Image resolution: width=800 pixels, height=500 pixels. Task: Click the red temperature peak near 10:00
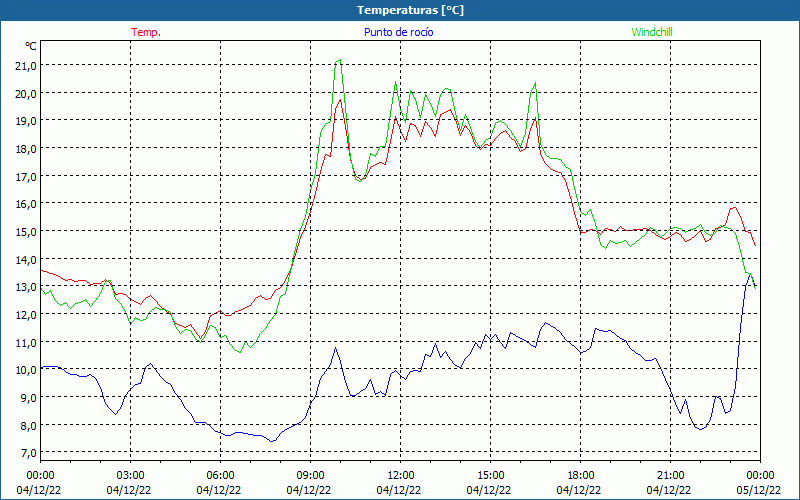[340, 100]
